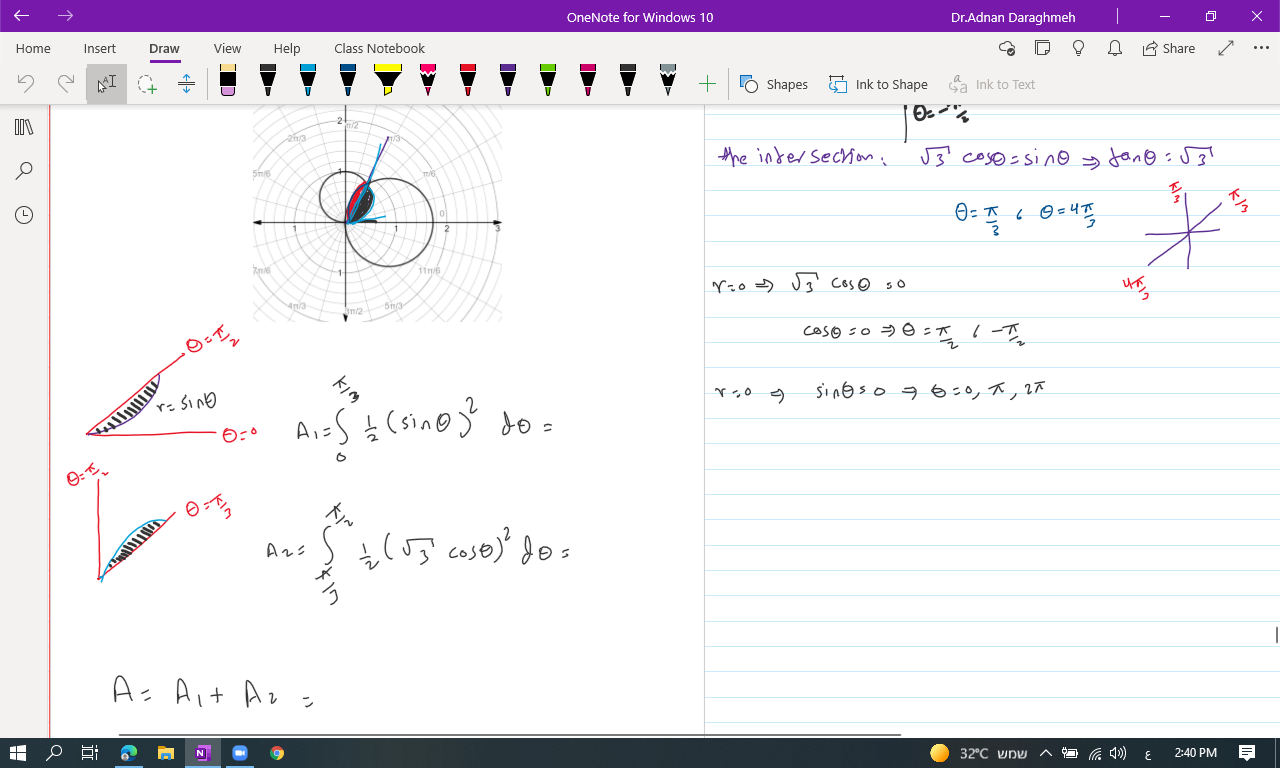1280x768 pixels.
Task: Expand the more options ellipsis menu
Action: pos(1260,48)
